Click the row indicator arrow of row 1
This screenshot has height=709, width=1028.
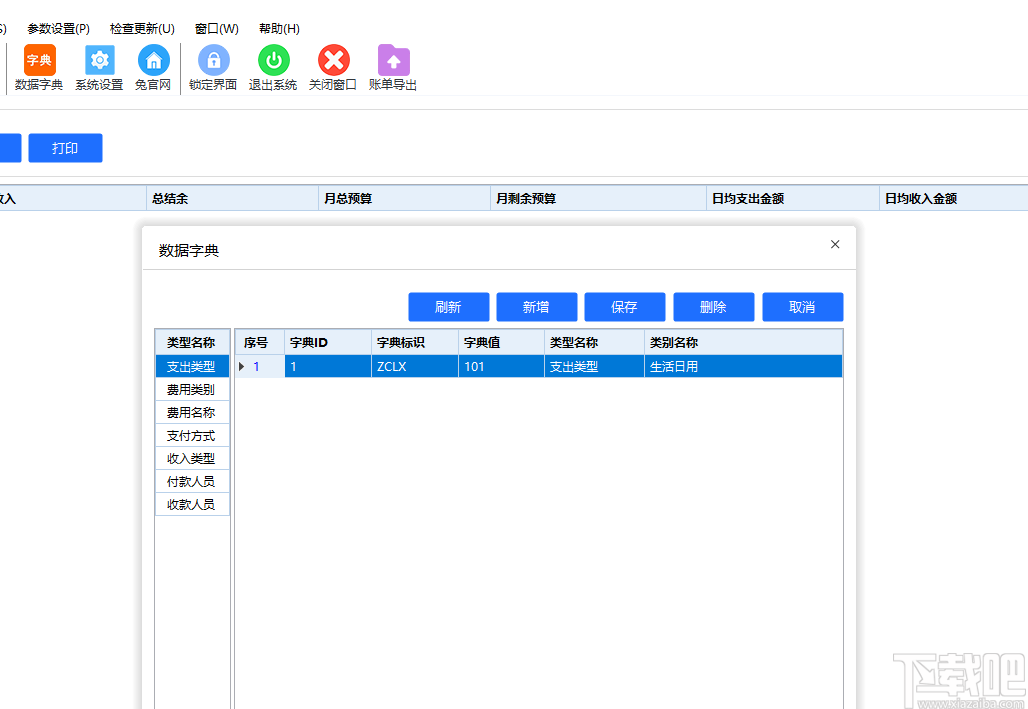click(241, 367)
